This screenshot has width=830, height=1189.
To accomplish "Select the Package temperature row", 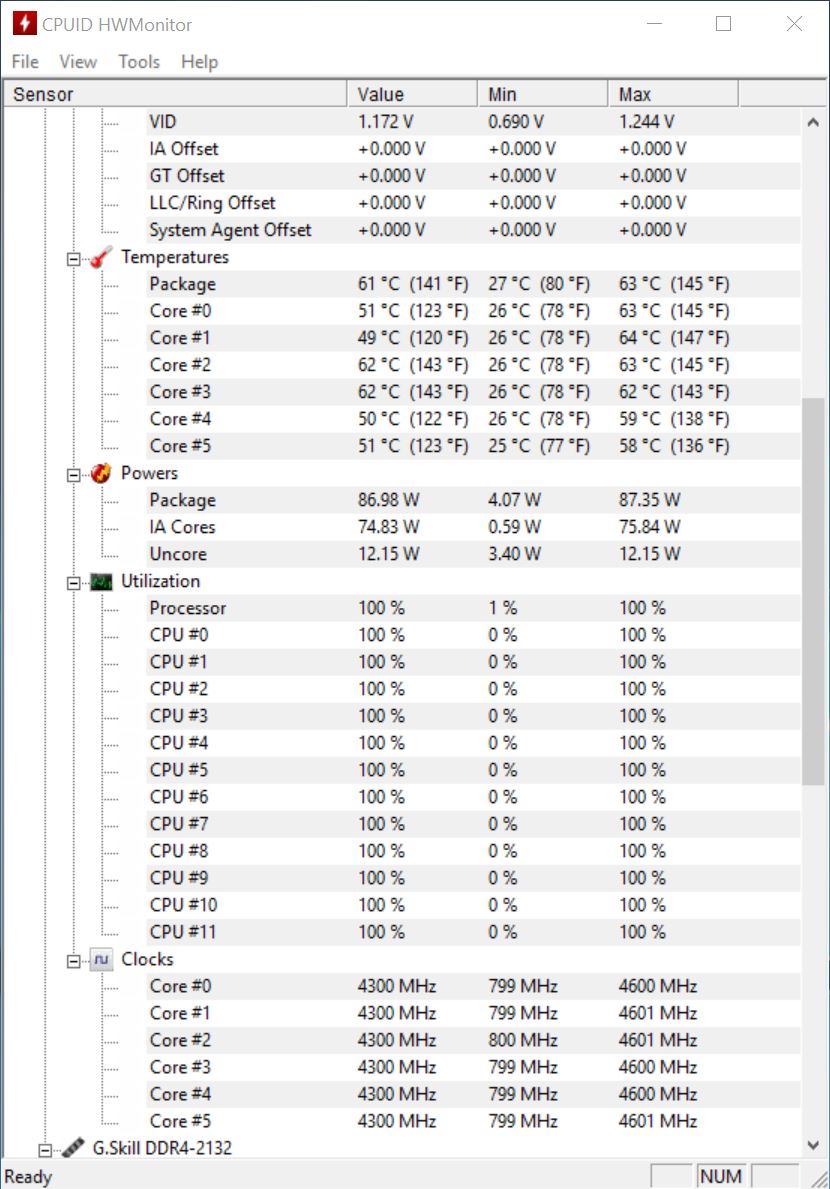I will tap(182, 284).
